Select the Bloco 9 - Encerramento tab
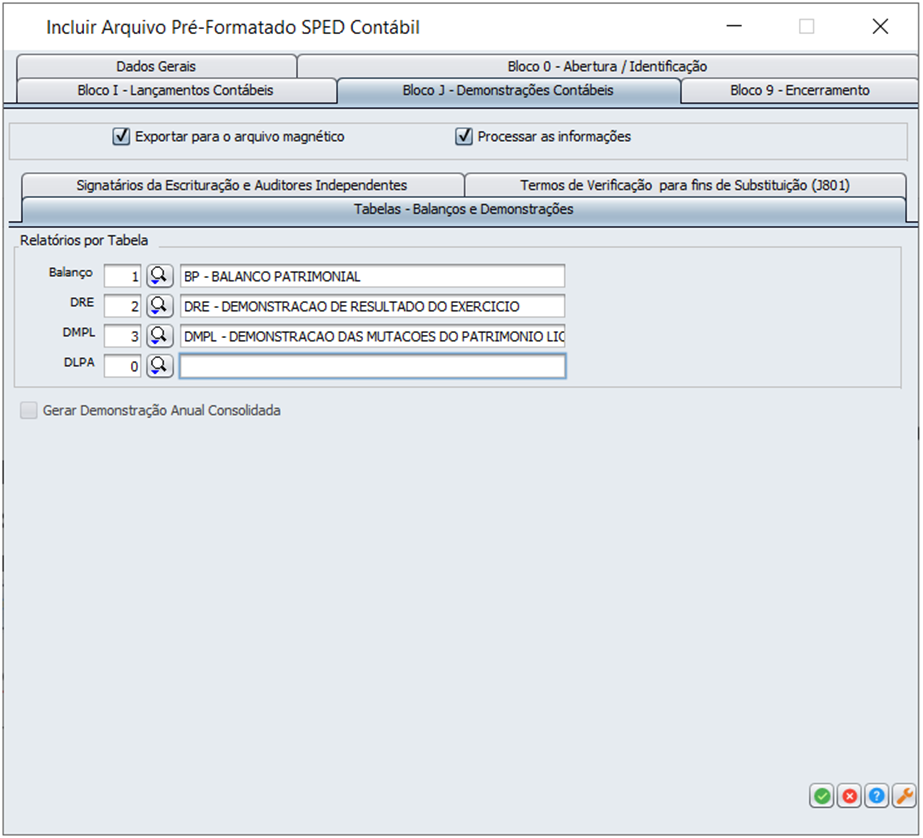Image resolution: width=923 pixels, height=838 pixels. (799, 90)
